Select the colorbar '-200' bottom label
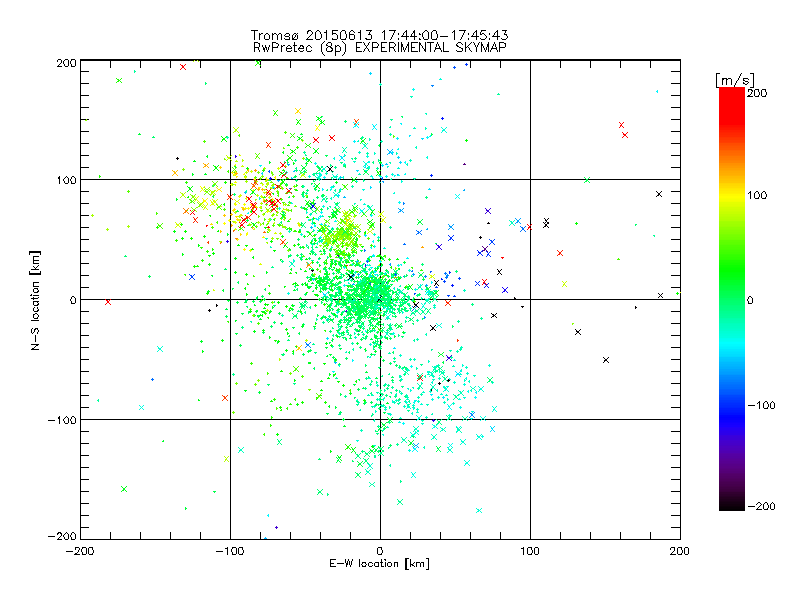Screen dimensions: 800x600 click(x=761, y=506)
